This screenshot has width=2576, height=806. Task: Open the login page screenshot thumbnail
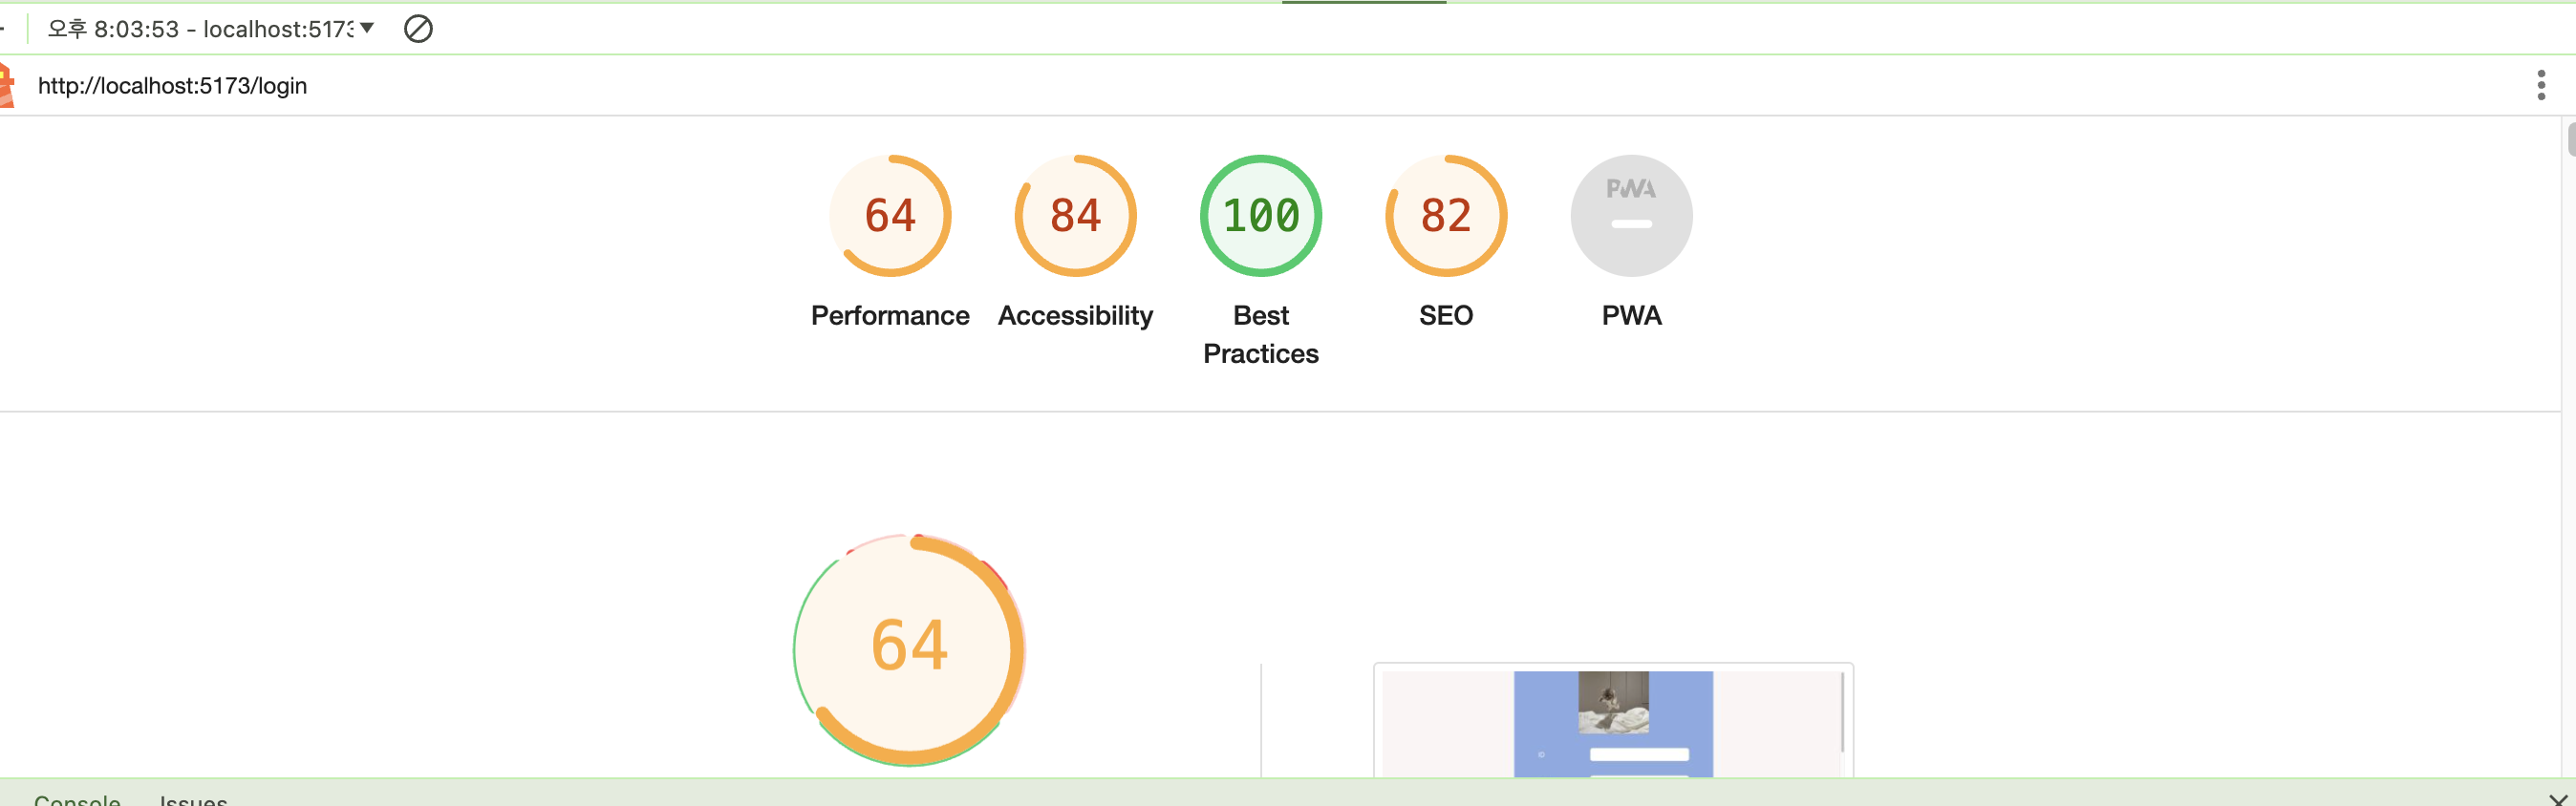point(1612,722)
